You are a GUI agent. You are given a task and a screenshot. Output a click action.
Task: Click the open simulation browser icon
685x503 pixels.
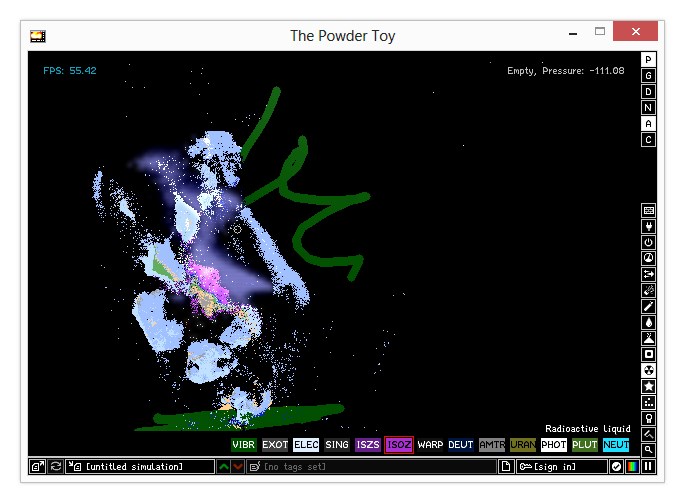37,467
